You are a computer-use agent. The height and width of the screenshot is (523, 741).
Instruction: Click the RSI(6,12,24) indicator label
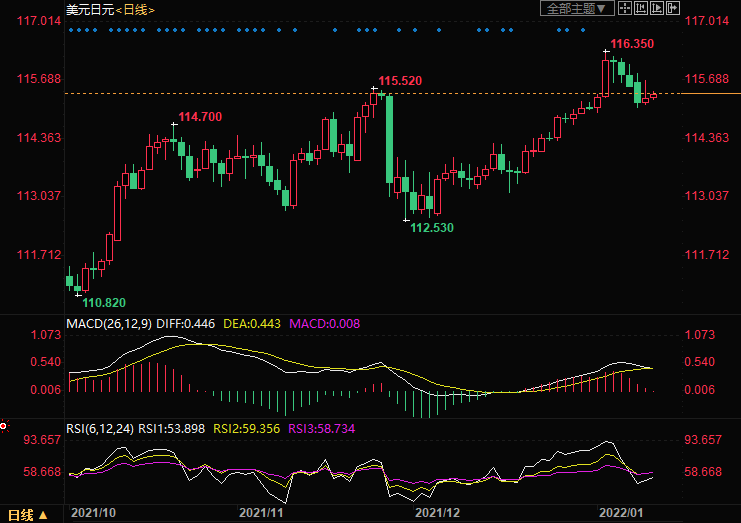99,428
